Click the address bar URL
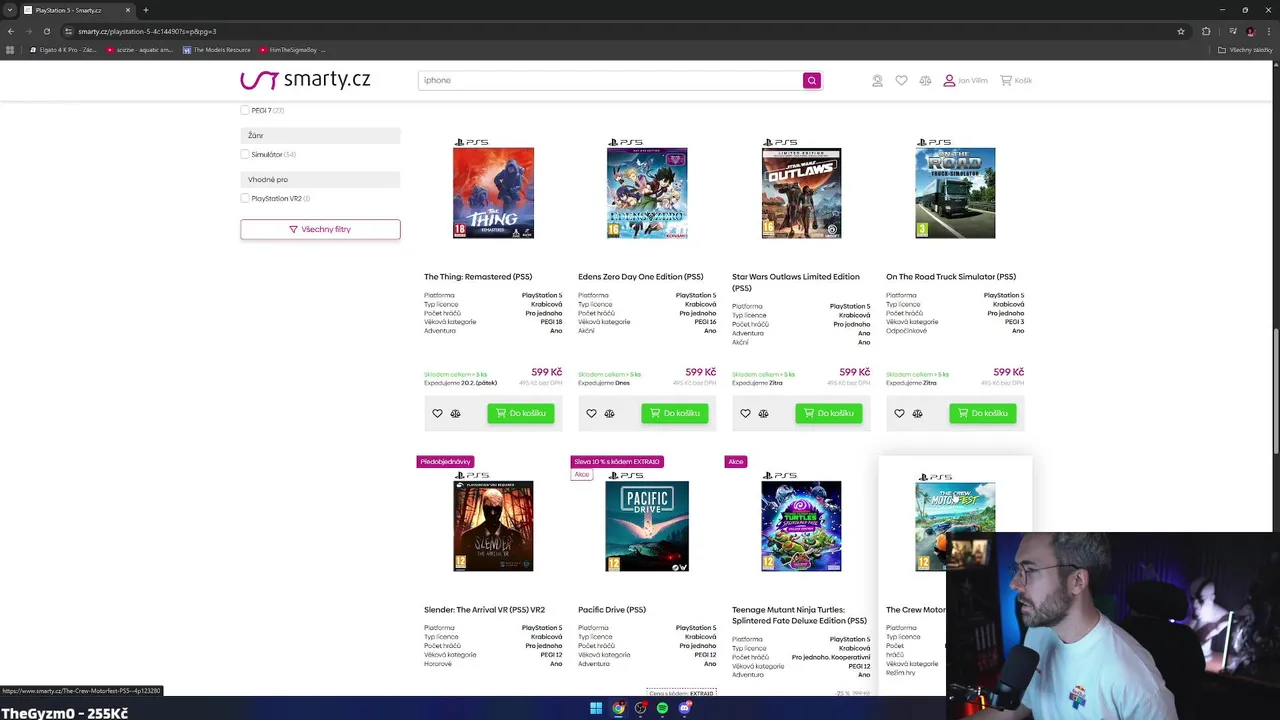 (x=147, y=31)
